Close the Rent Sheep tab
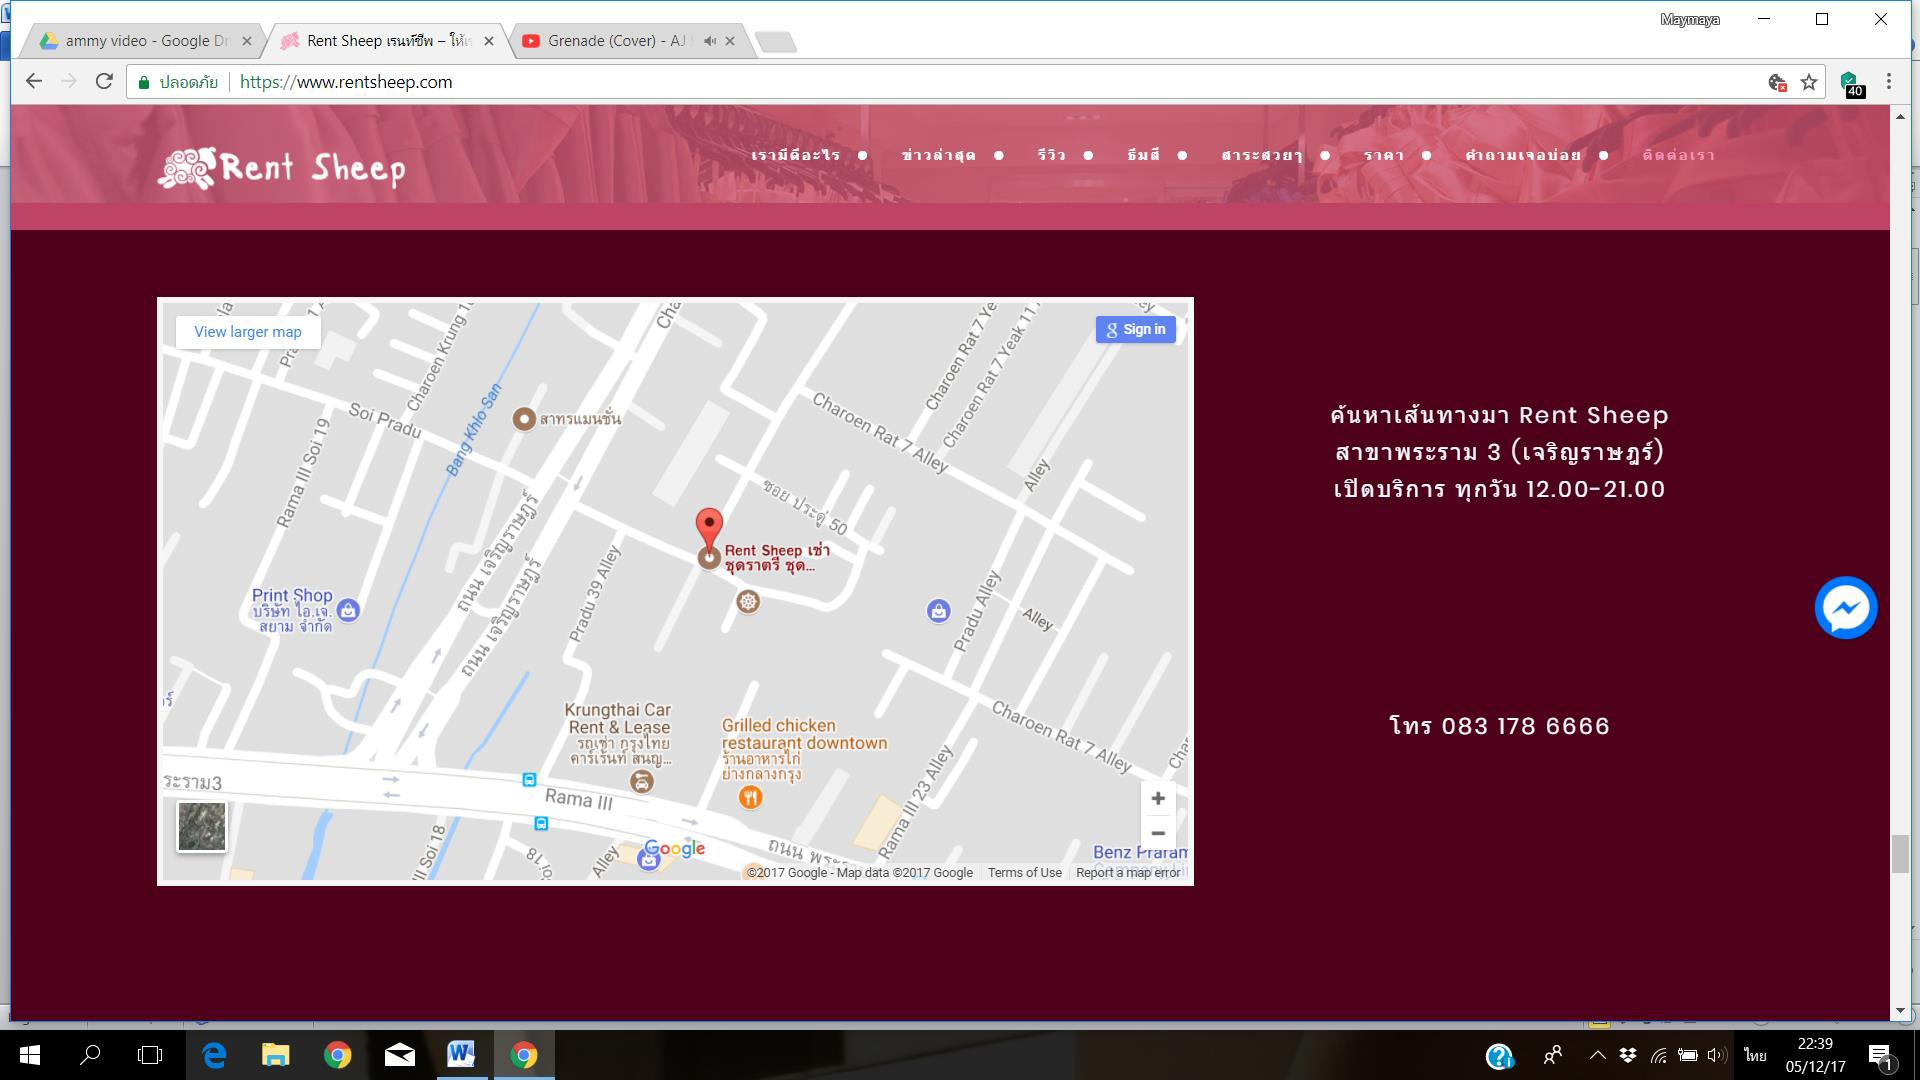This screenshot has height=1080, width=1920. pos(488,41)
